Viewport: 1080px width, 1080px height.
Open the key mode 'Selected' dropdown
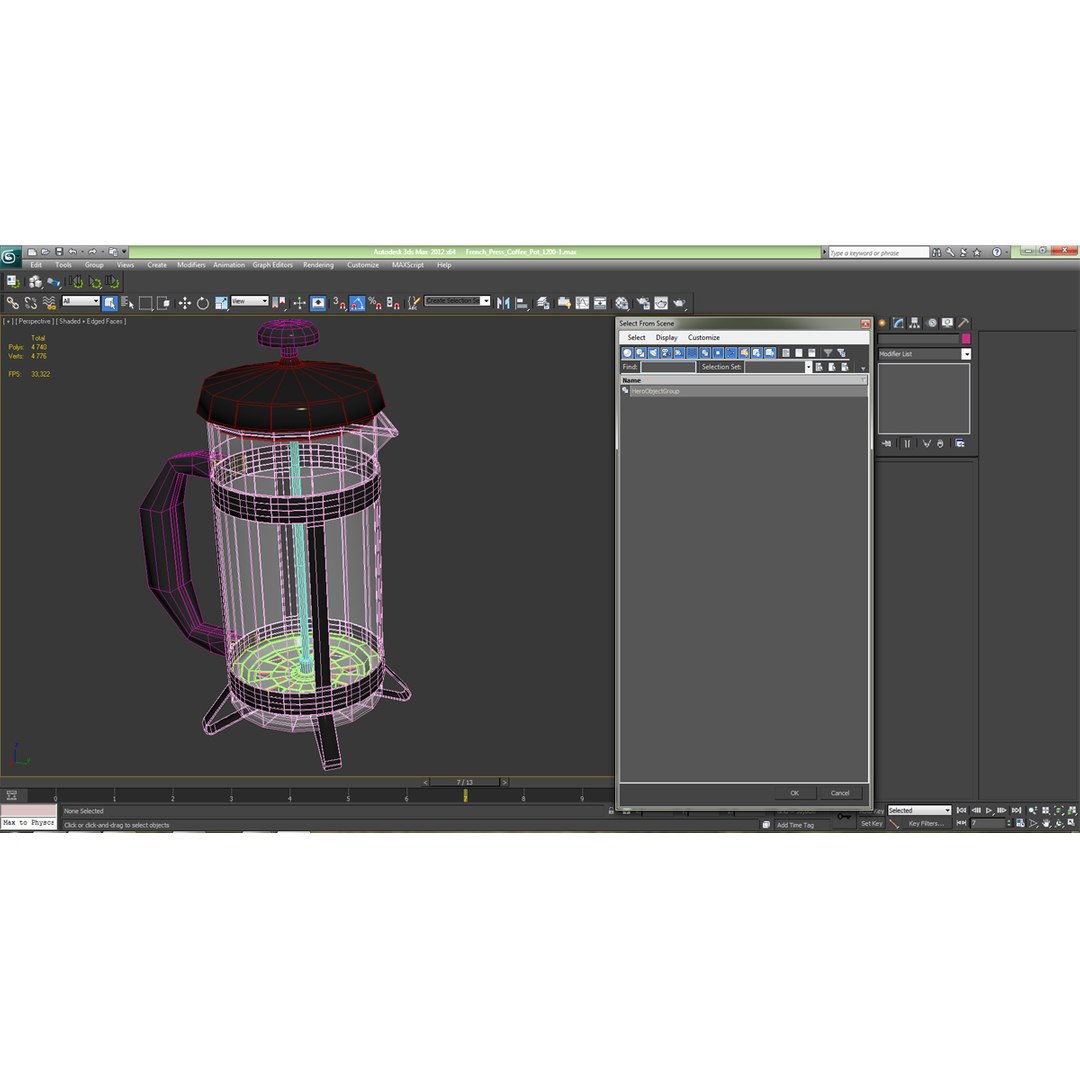click(919, 811)
